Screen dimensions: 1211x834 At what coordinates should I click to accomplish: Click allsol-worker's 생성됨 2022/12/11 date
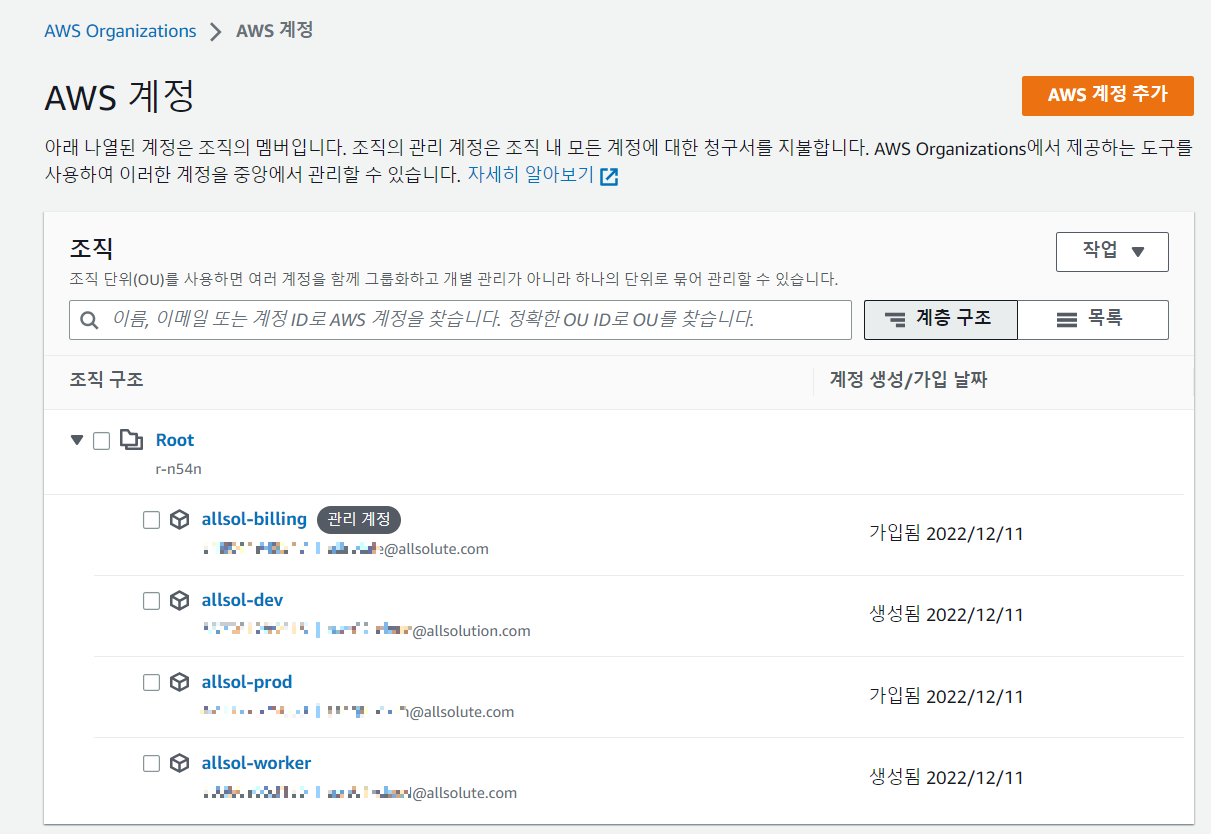click(x=946, y=777)
